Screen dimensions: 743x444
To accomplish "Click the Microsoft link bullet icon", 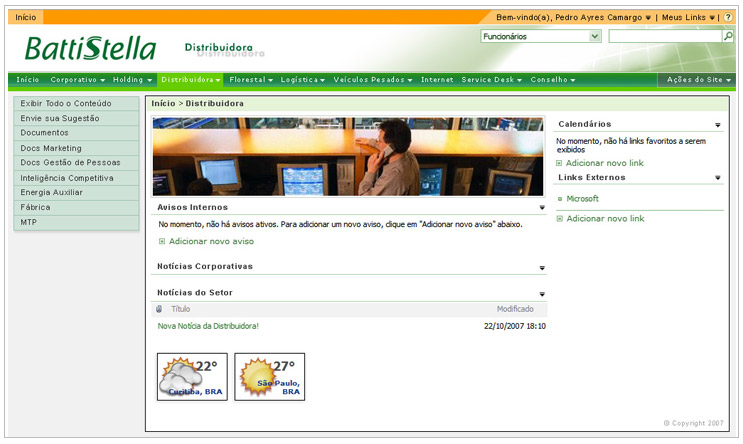I will (560, 199).
